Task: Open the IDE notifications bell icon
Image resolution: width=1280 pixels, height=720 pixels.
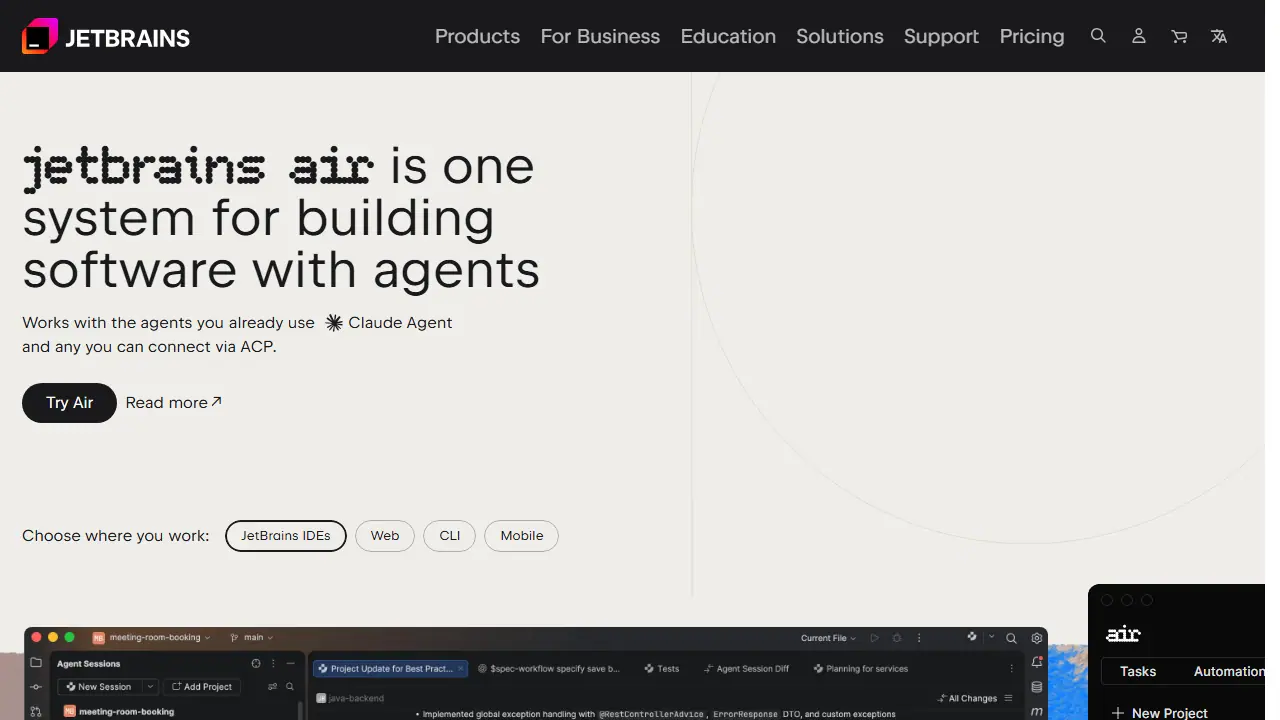Action: pyautogui.click(x=1037, y=662)
